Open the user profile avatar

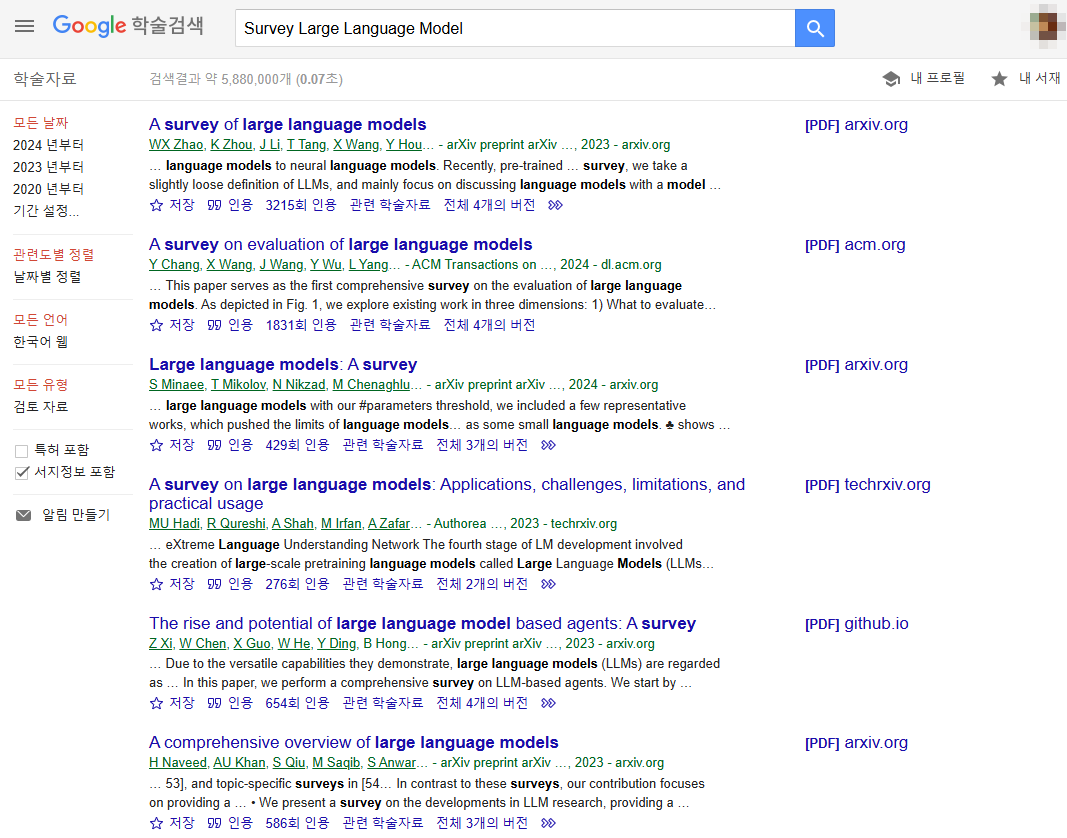coord(1043,25)
